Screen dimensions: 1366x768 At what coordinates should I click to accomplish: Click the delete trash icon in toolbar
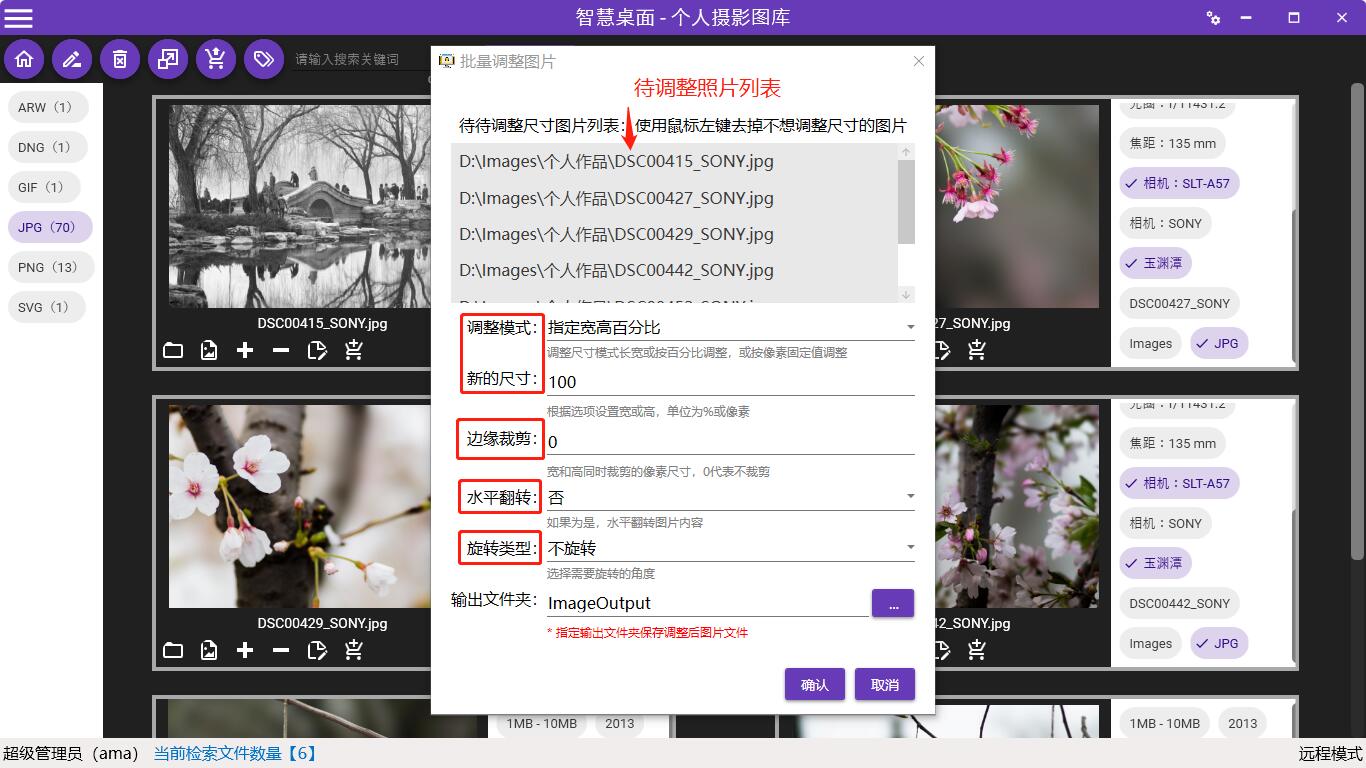(120, 60)
